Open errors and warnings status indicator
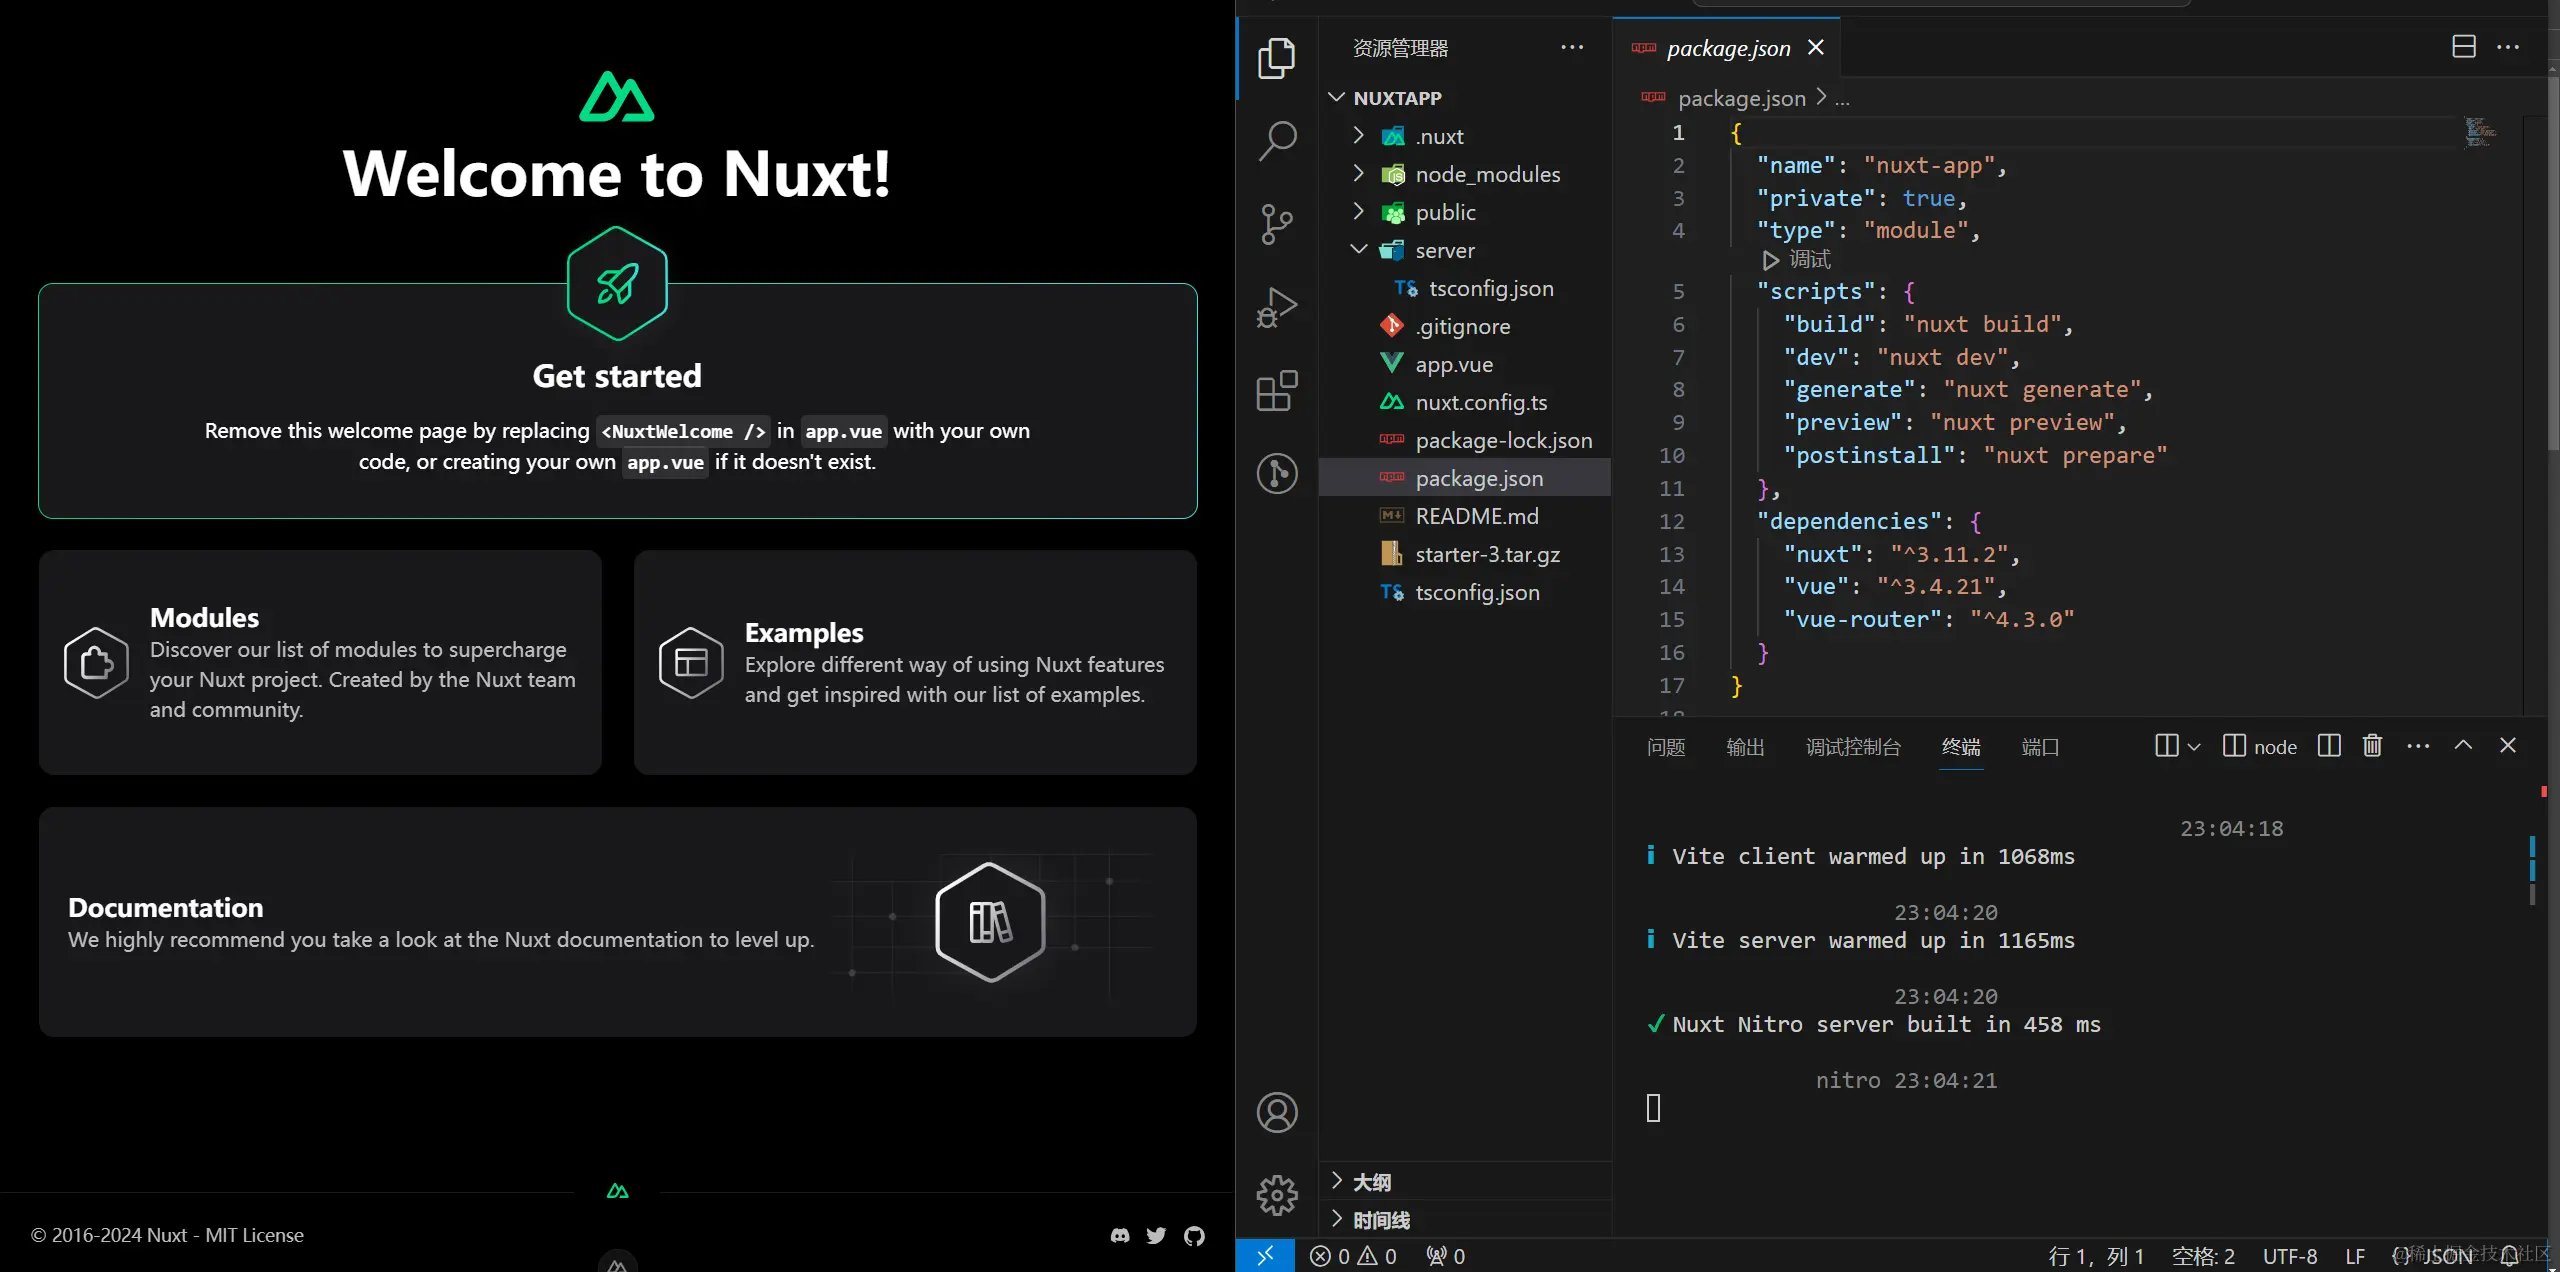This screenshot has height=1272, width=2560. pos(1353,1256)
